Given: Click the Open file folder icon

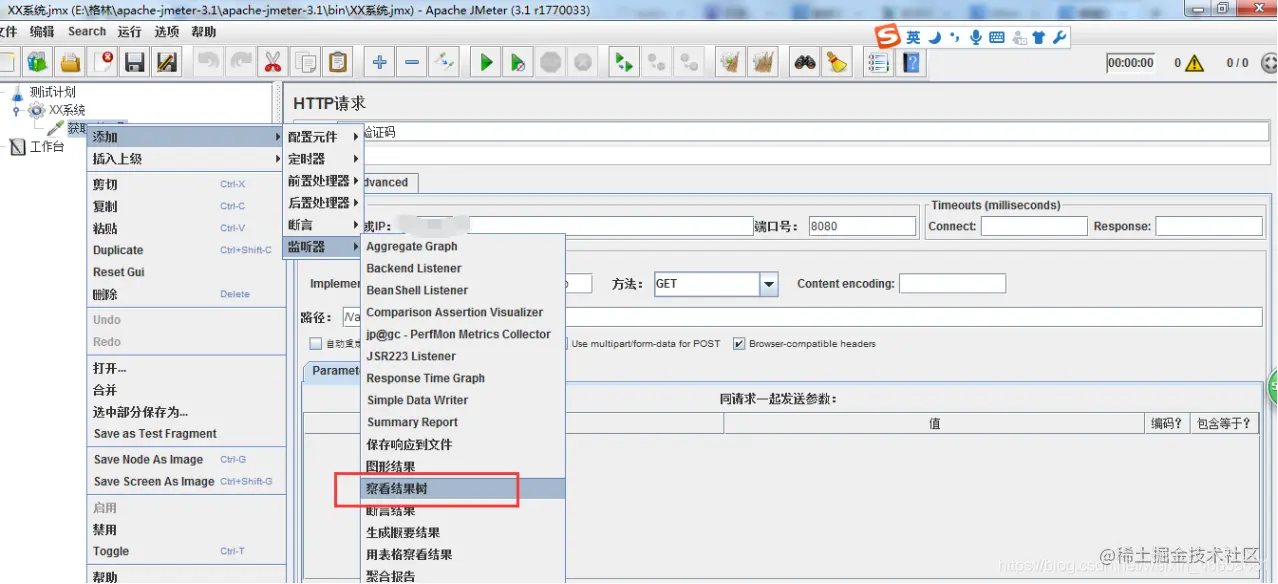Looking at the screenshot, I should [70, 62].
